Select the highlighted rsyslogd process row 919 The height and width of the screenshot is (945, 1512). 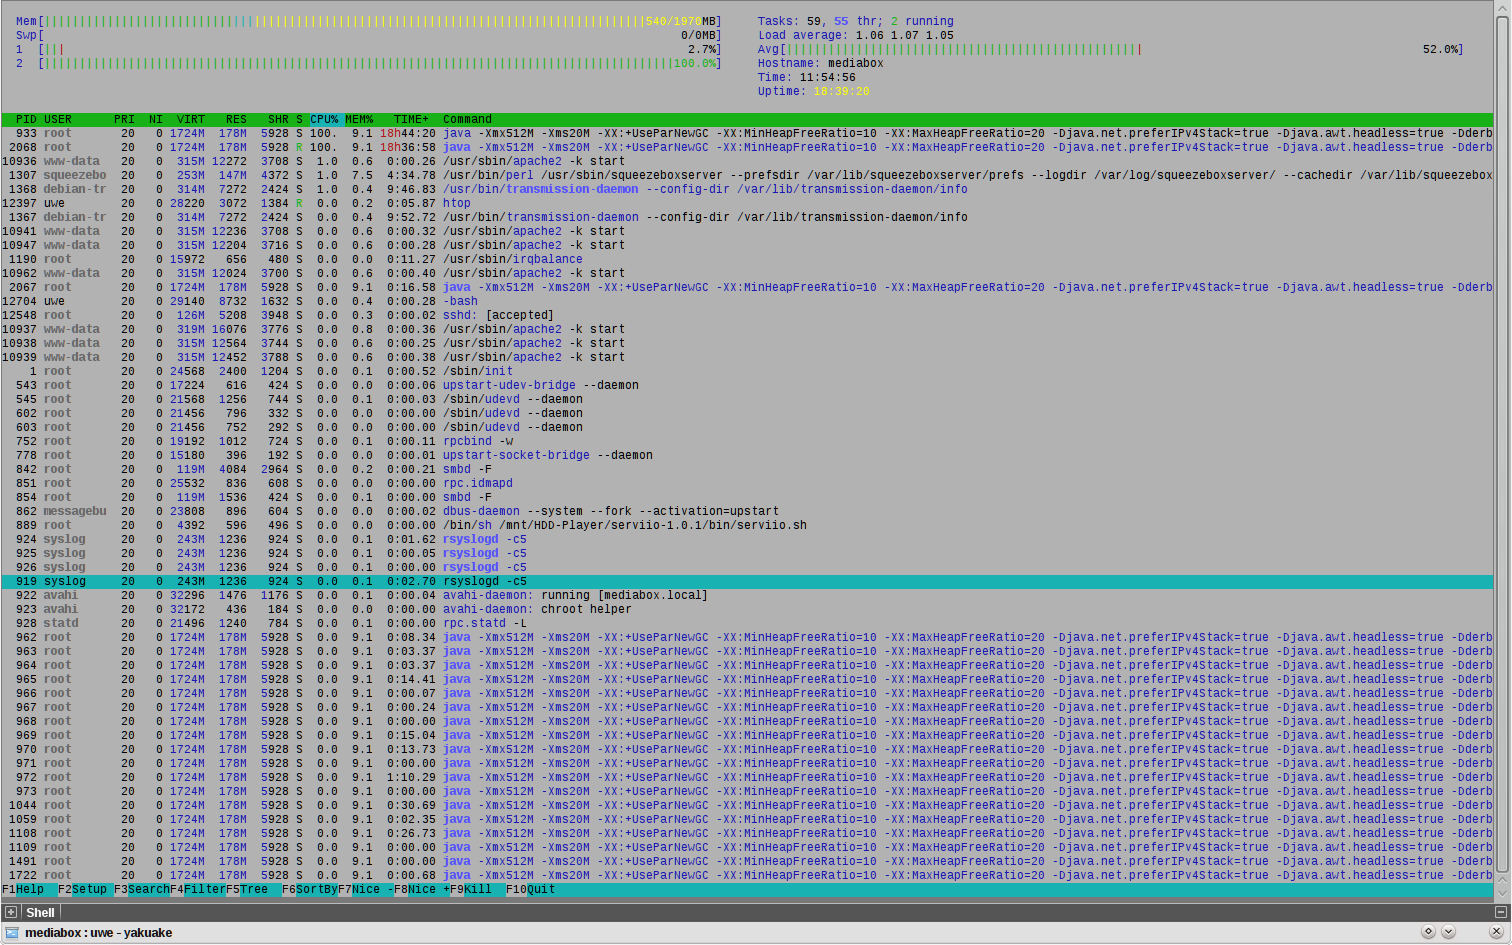[x=747, y=581]
